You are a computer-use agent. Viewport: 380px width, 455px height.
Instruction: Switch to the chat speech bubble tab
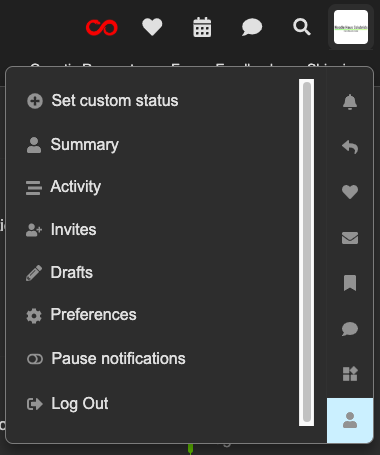pos(350,329)
